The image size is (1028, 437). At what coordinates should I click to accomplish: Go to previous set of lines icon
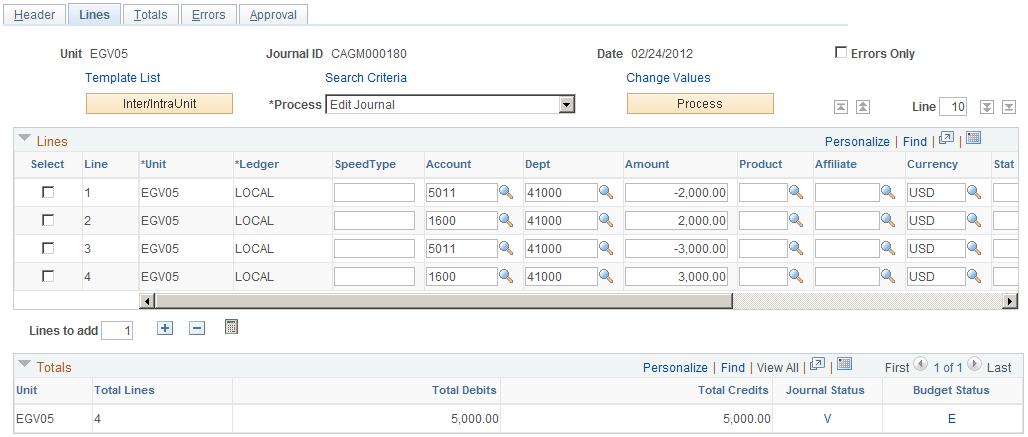863,107
